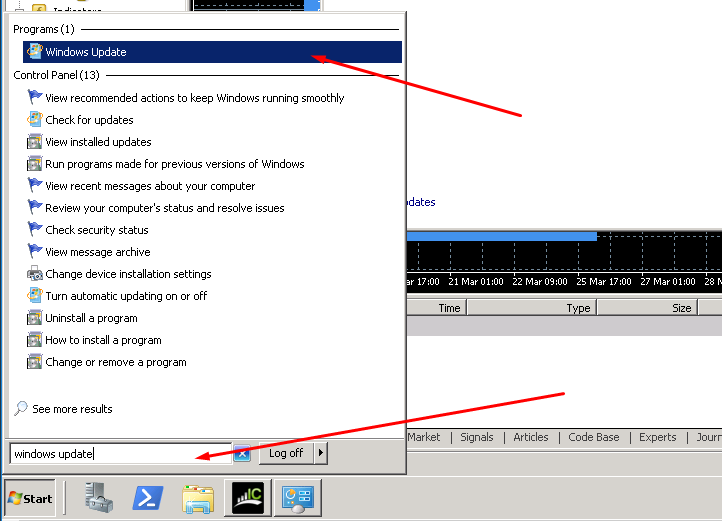Open Control Panel window from taskbar
This screenshot has width=722, height=521.
pos(297,498)
